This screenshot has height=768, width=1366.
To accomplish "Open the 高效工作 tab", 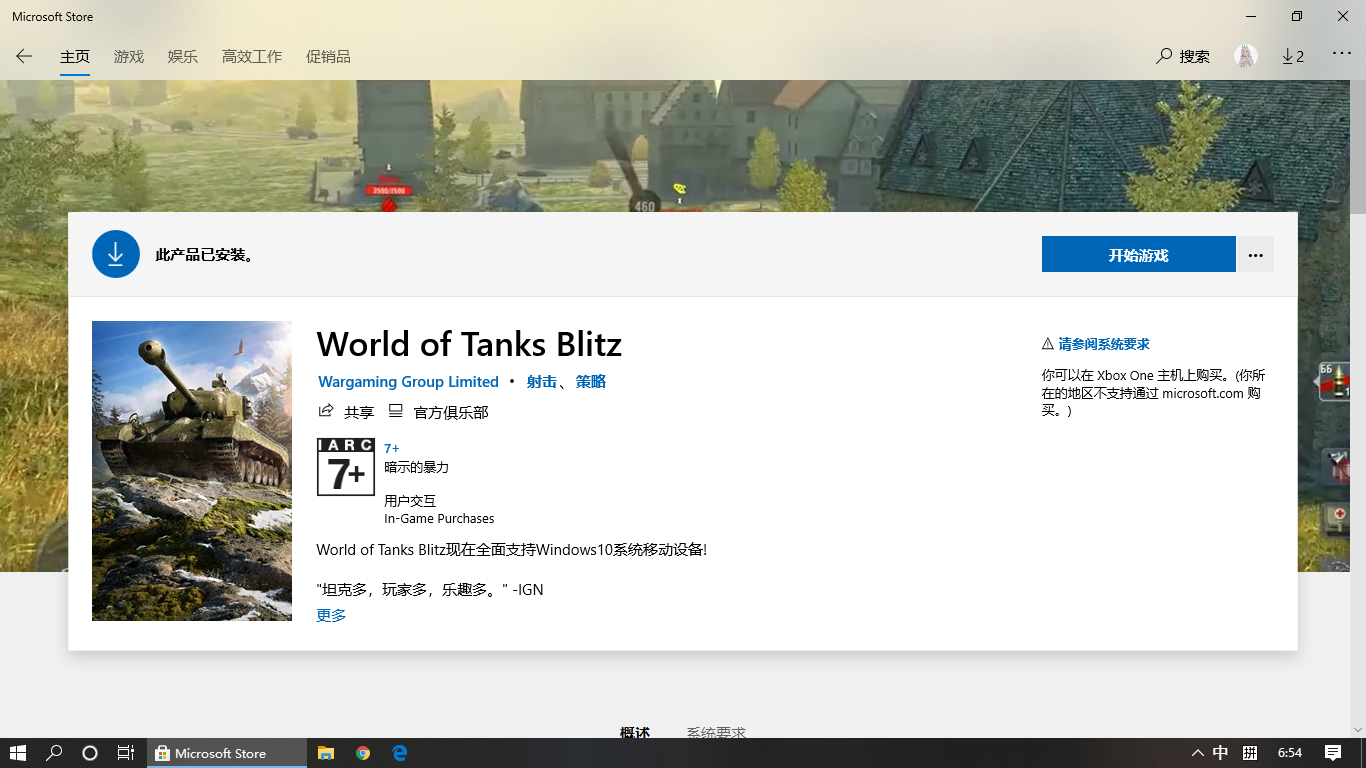I will click(252, 56).
